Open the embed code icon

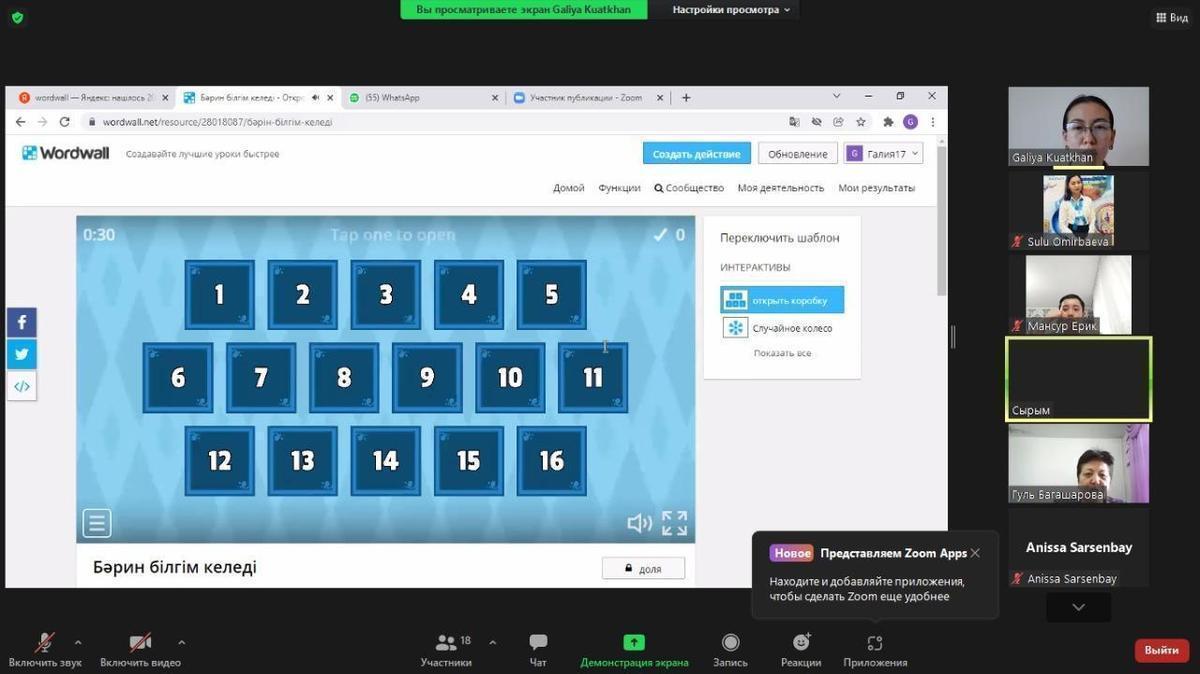[x=22, y=386]
